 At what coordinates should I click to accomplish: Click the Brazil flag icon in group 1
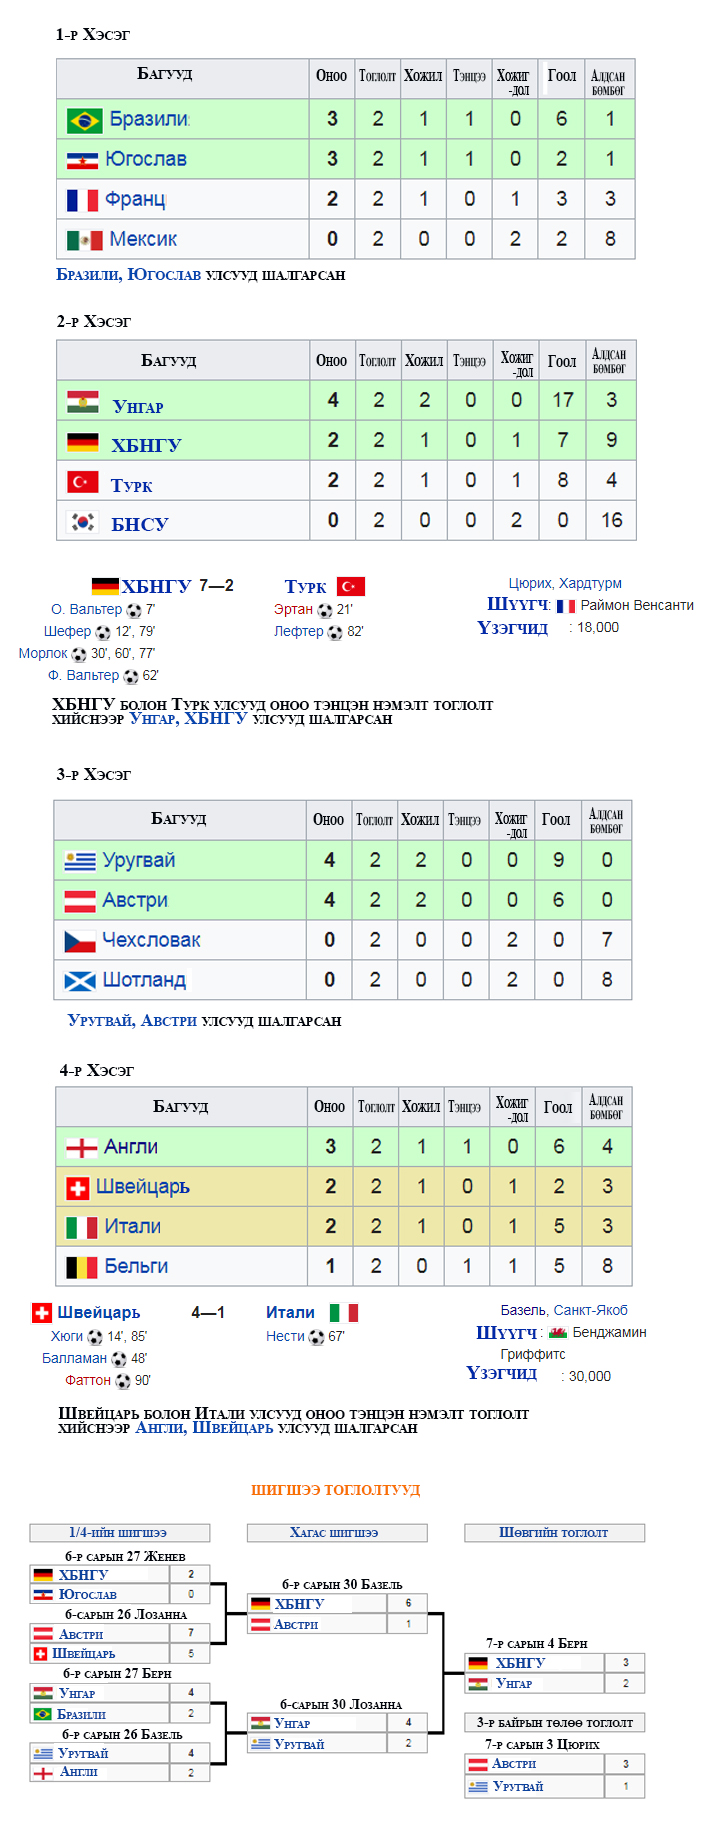tap(84, 120)
